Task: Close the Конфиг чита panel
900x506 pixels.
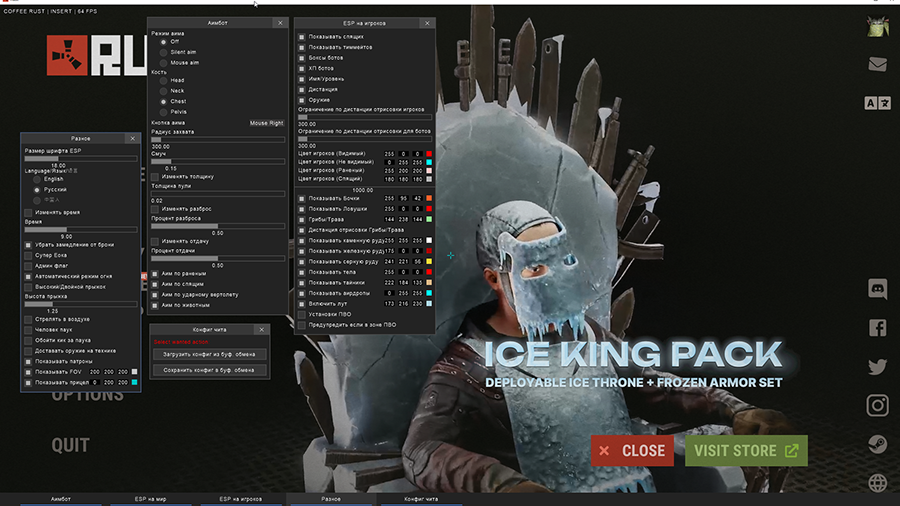Action: [262, 330]
